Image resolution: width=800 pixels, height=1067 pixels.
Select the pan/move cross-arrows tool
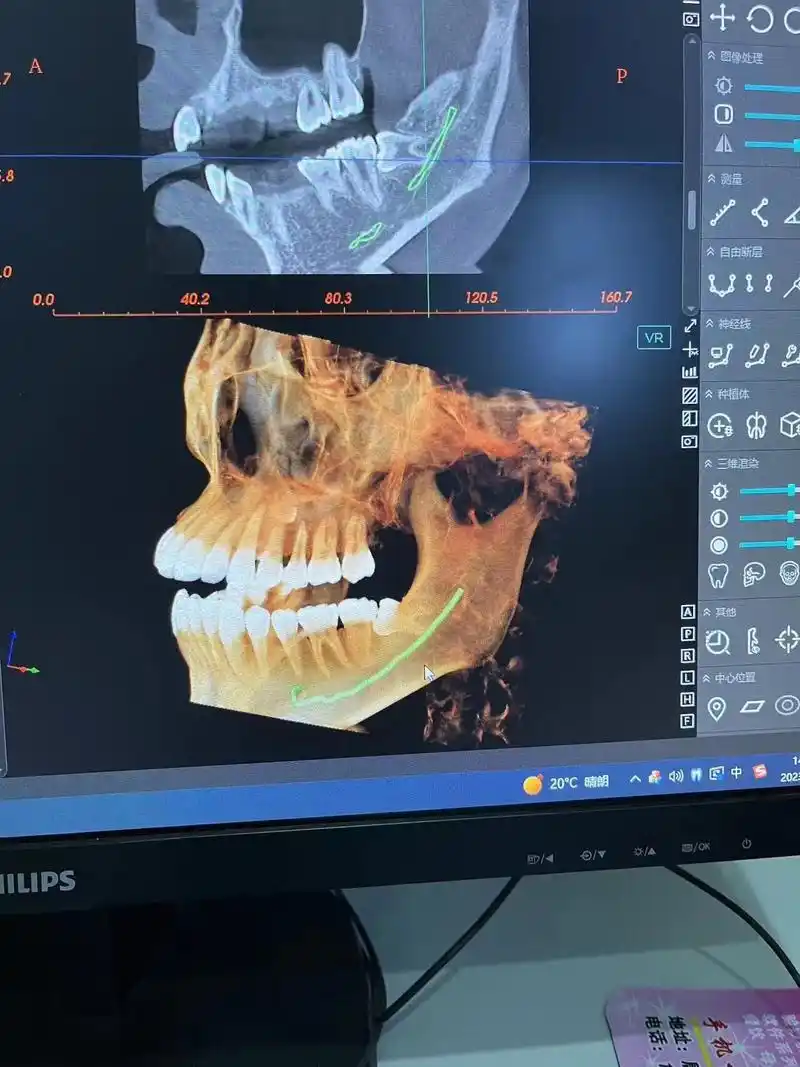(x=722, y=18)
